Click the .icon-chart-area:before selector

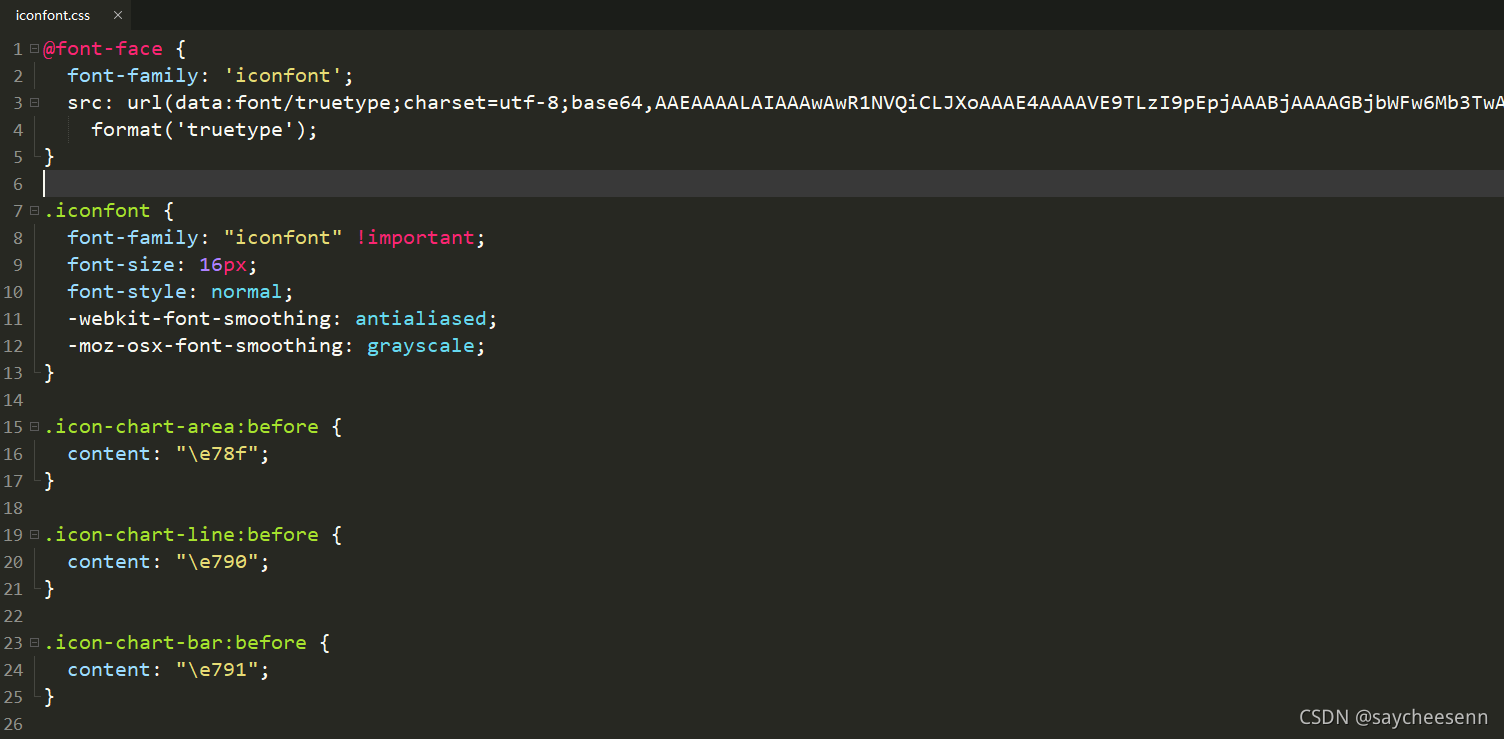[x=181, y=427]
